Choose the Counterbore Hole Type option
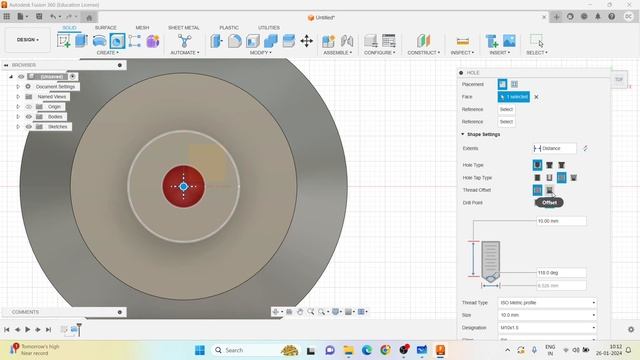This screenshot has height=360, width=640. coord(549,165)
